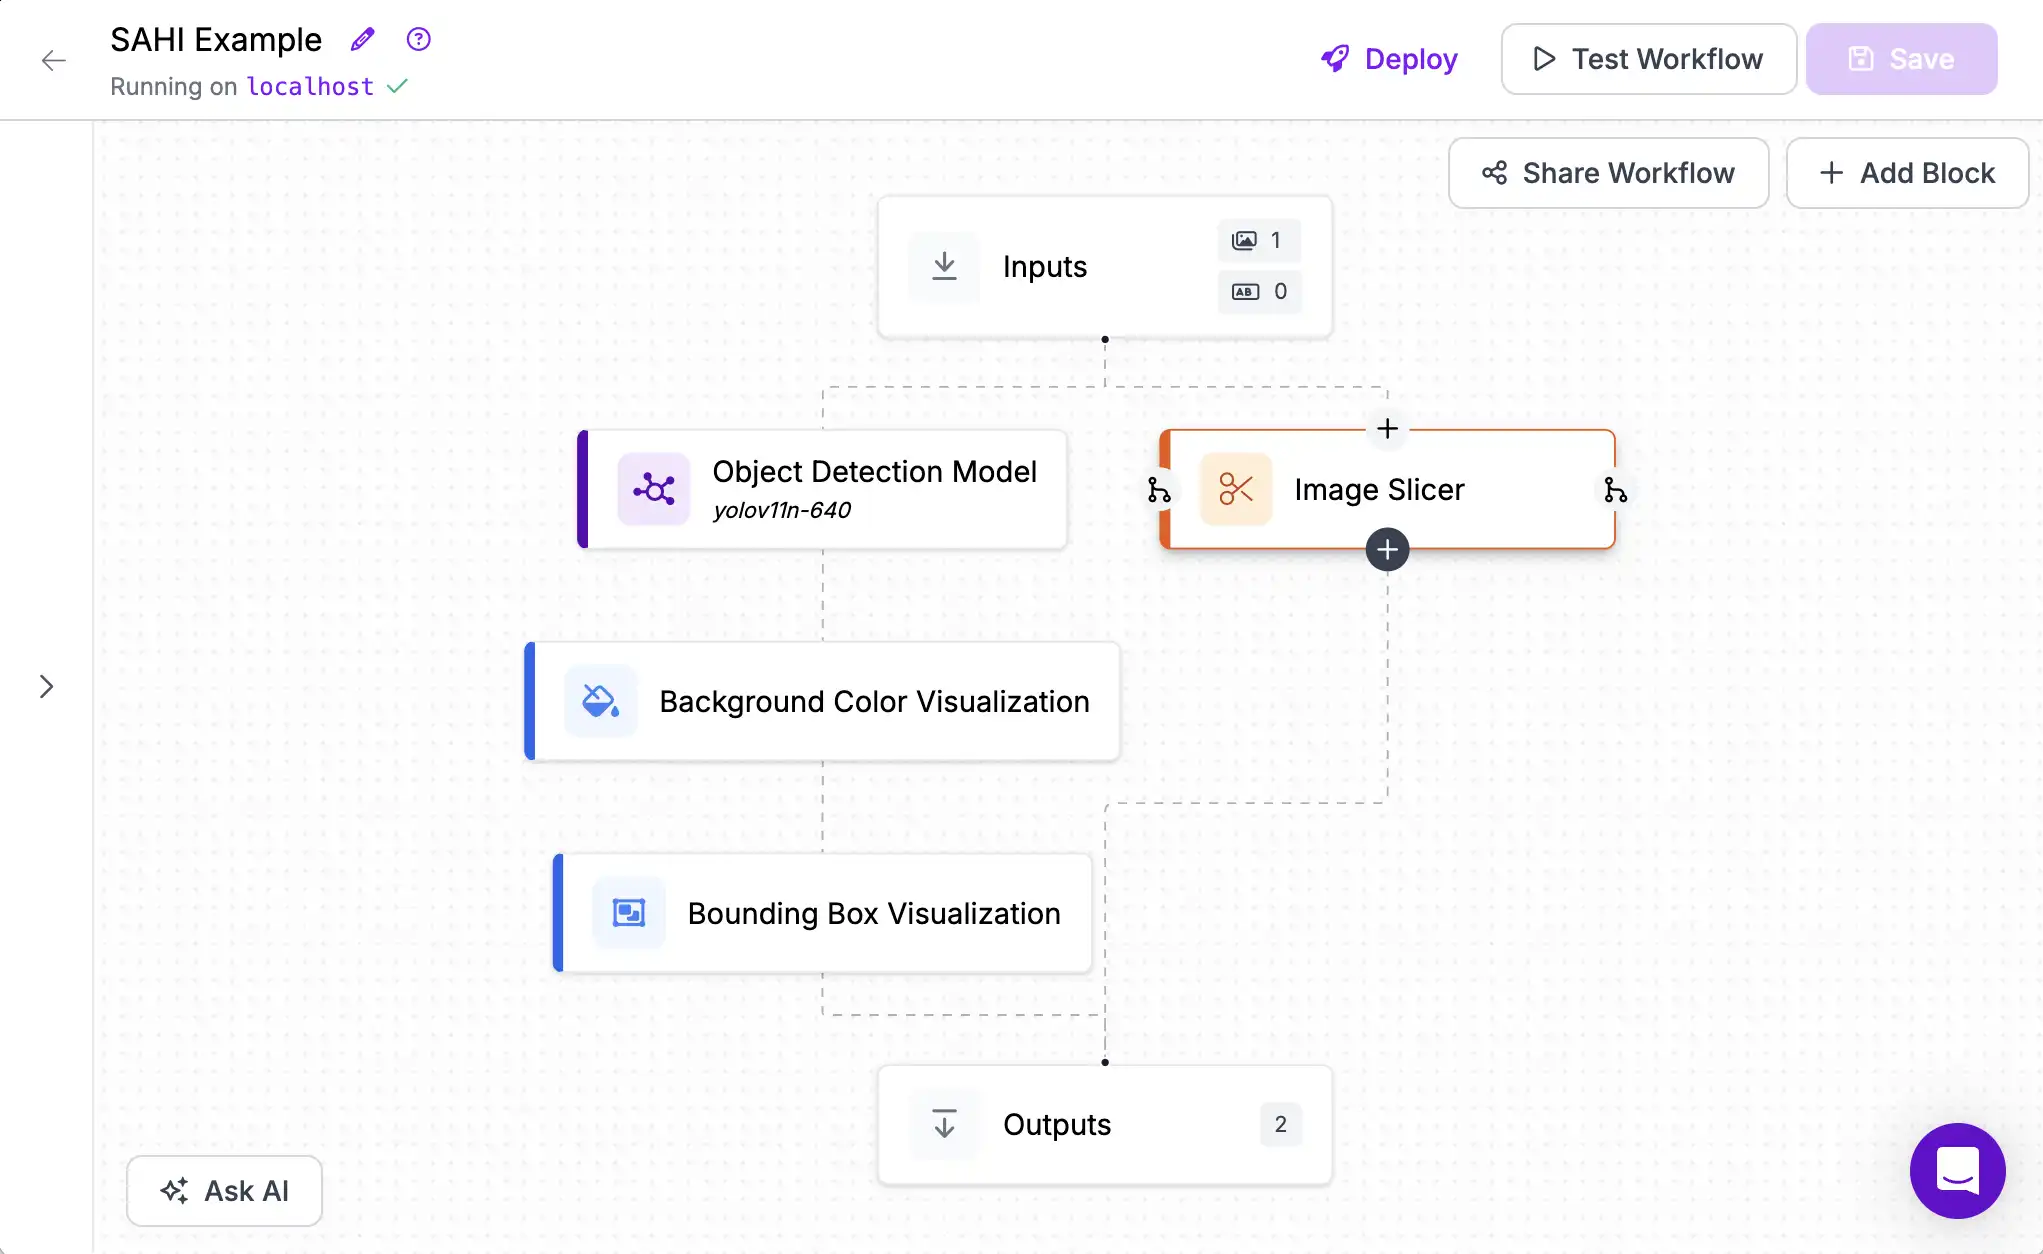Image resolution: width=2043 pixels, height=1254 pixels.
Task: Click the left connection handle on Image Slicer
Action: tap(1157, 489)
